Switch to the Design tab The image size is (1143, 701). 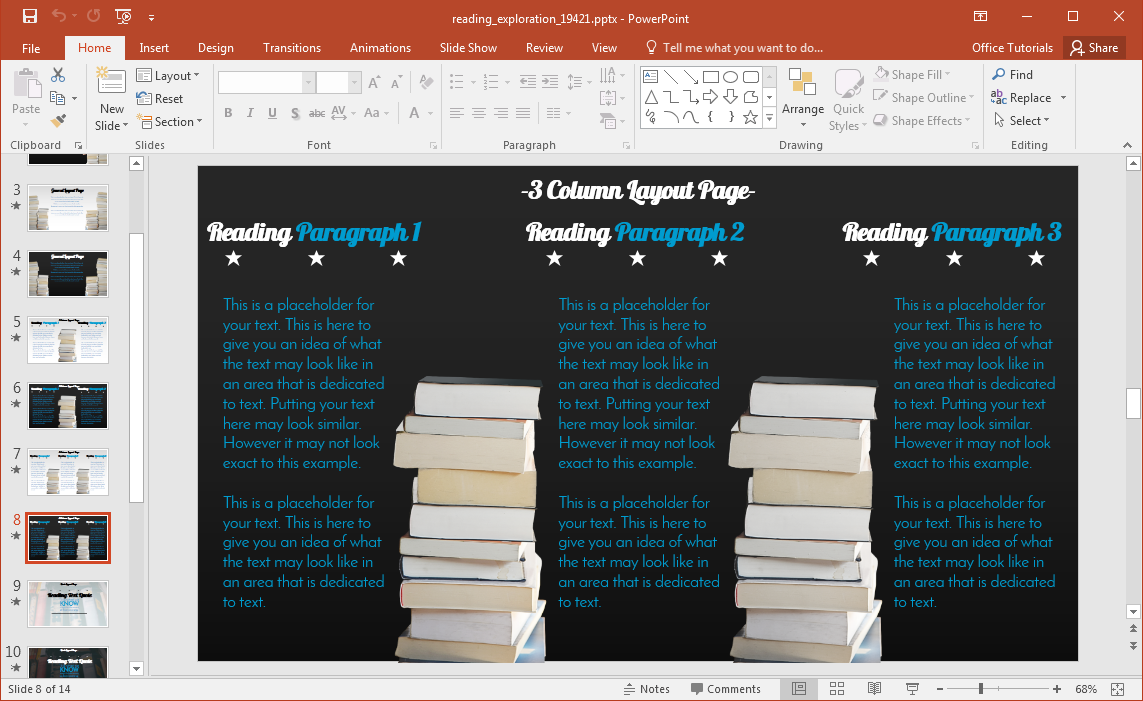[215, 48]
